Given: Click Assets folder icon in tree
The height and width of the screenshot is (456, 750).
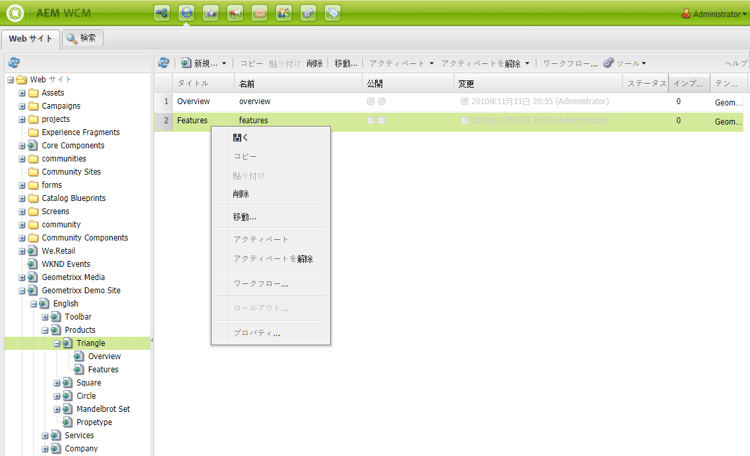Looking at the screenshot, I should [x=33, y=93].
